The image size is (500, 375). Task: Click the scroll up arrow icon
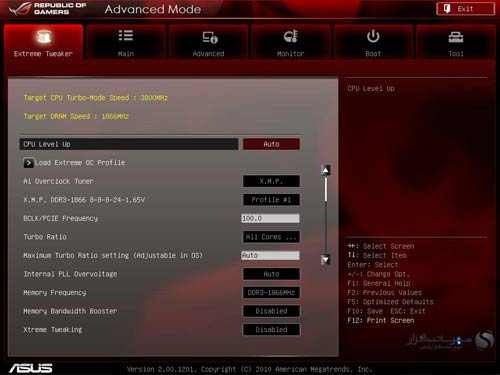click(326, 170)
